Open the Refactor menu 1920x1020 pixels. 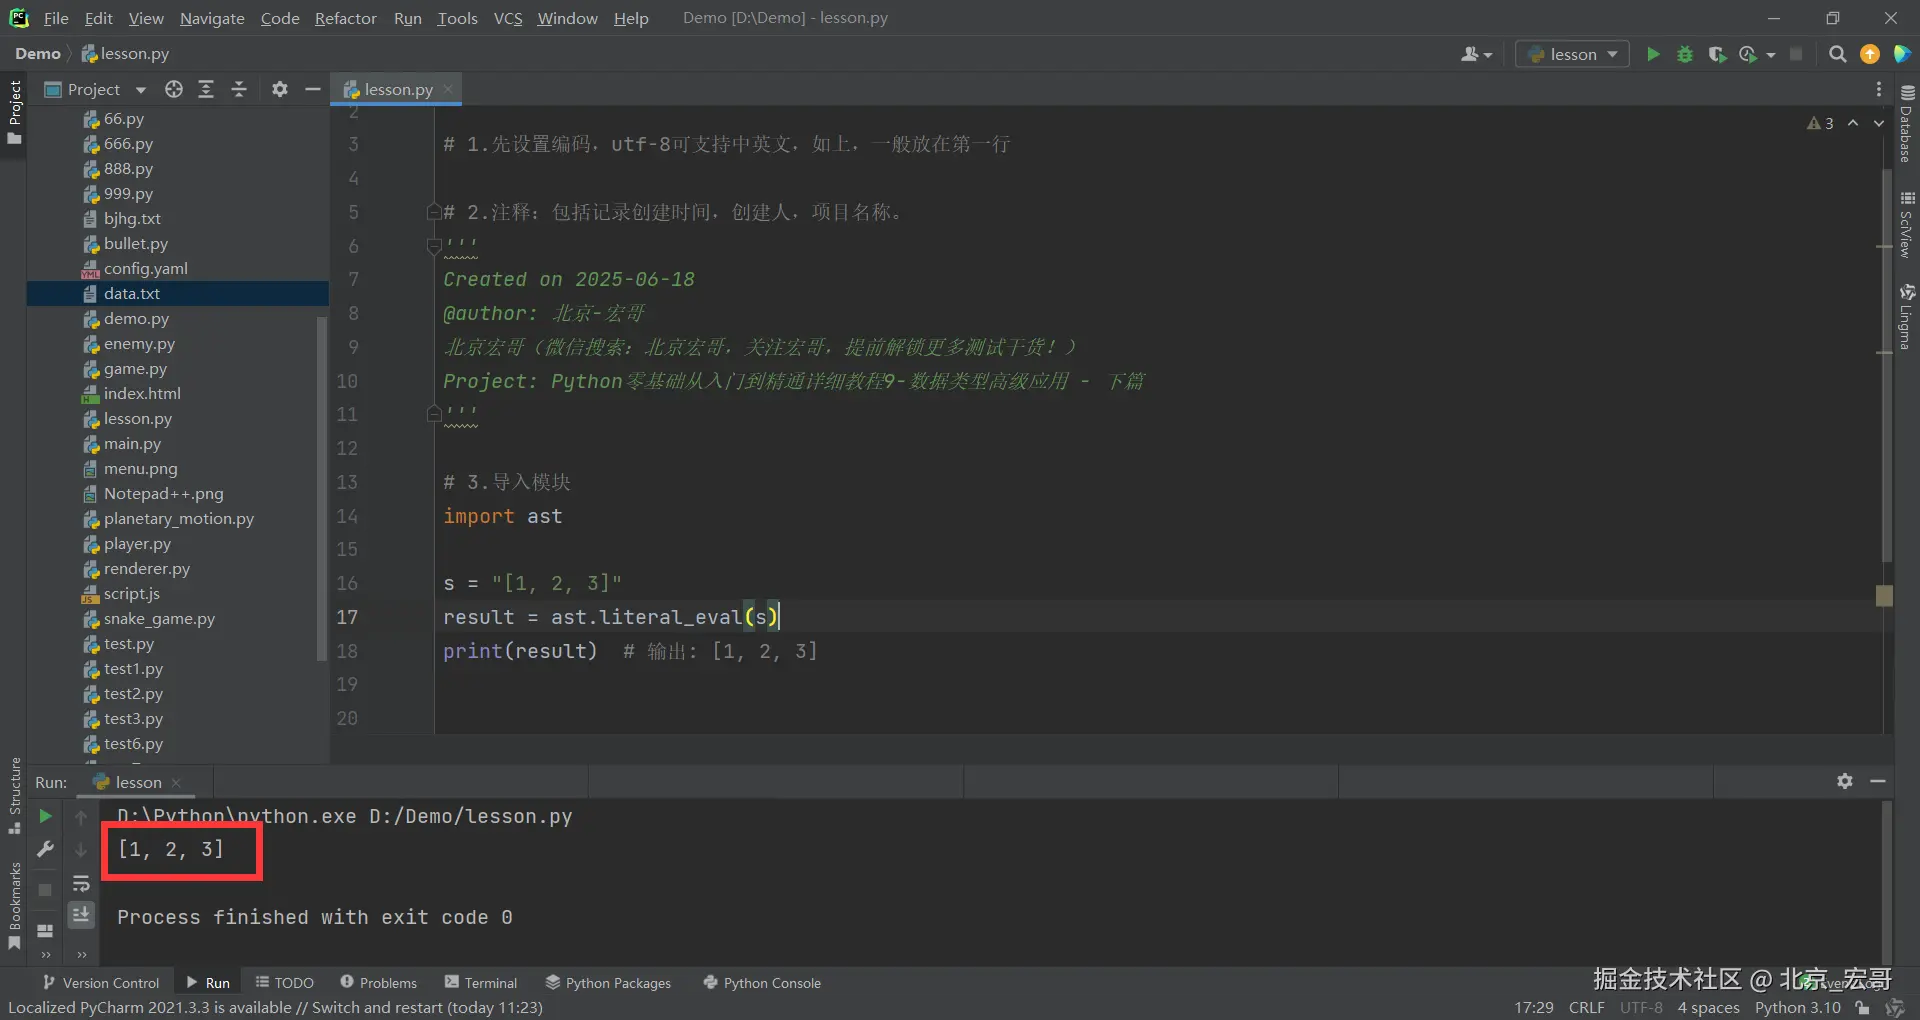pyautogui.click(x=345, y=18)
